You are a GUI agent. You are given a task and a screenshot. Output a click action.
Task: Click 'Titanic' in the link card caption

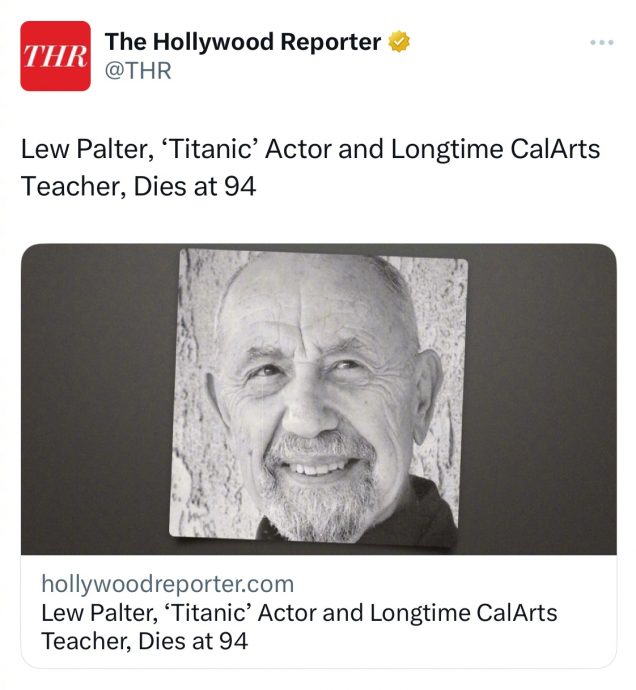coord(208,613)
